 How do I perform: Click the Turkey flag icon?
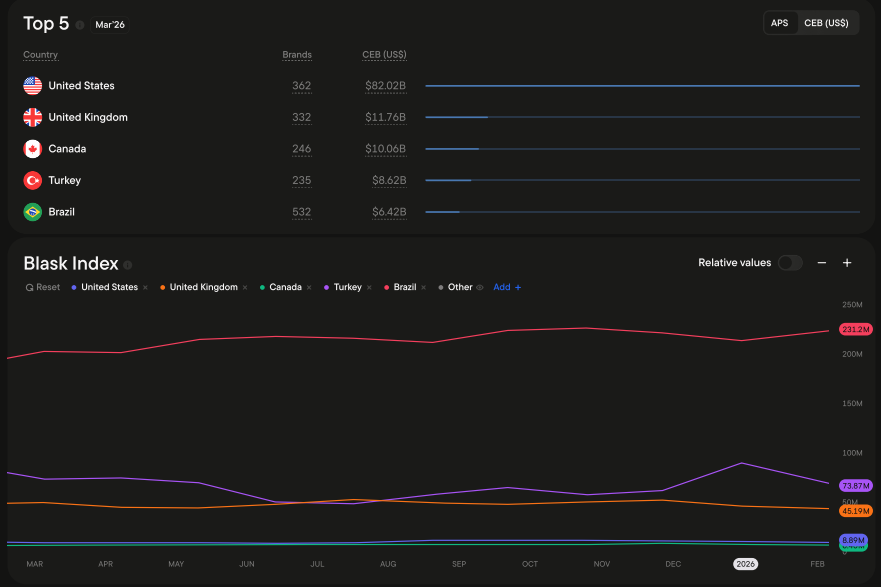click(33, 180)
